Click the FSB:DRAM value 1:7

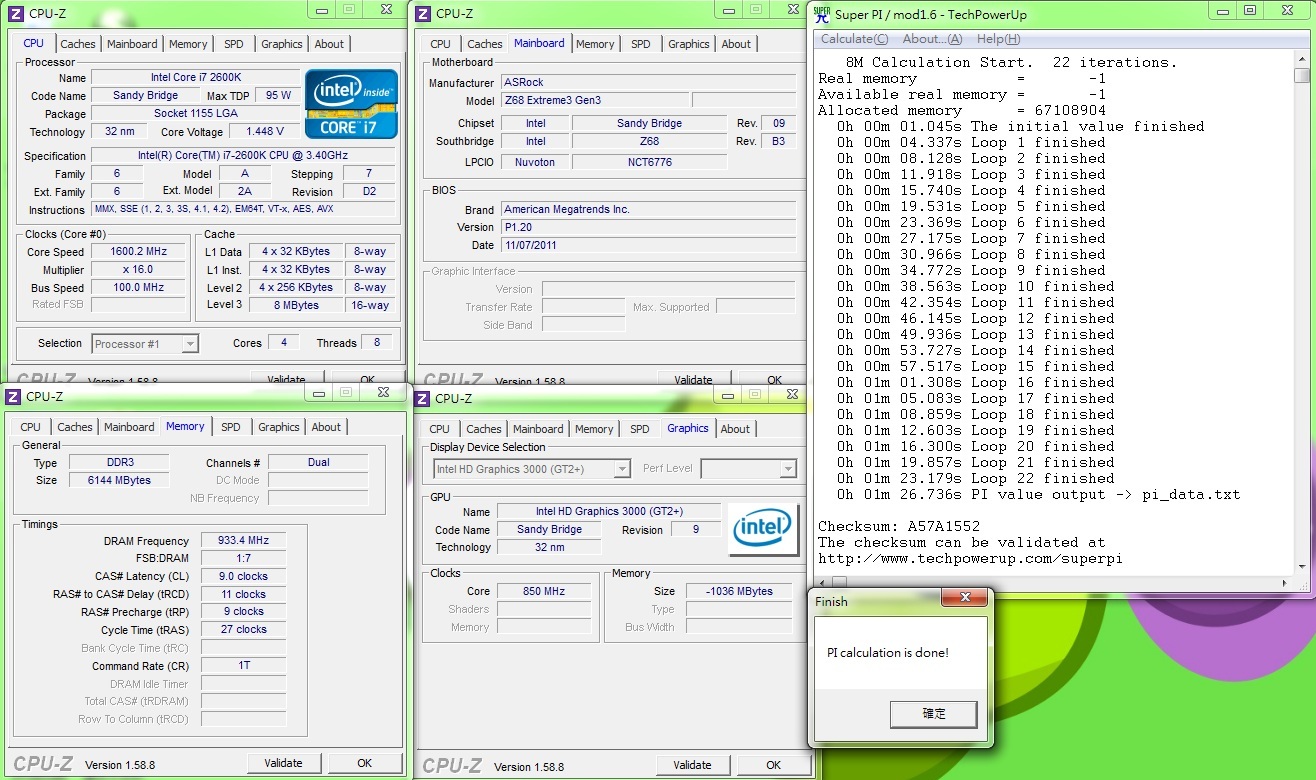click(x=243, y=559)
